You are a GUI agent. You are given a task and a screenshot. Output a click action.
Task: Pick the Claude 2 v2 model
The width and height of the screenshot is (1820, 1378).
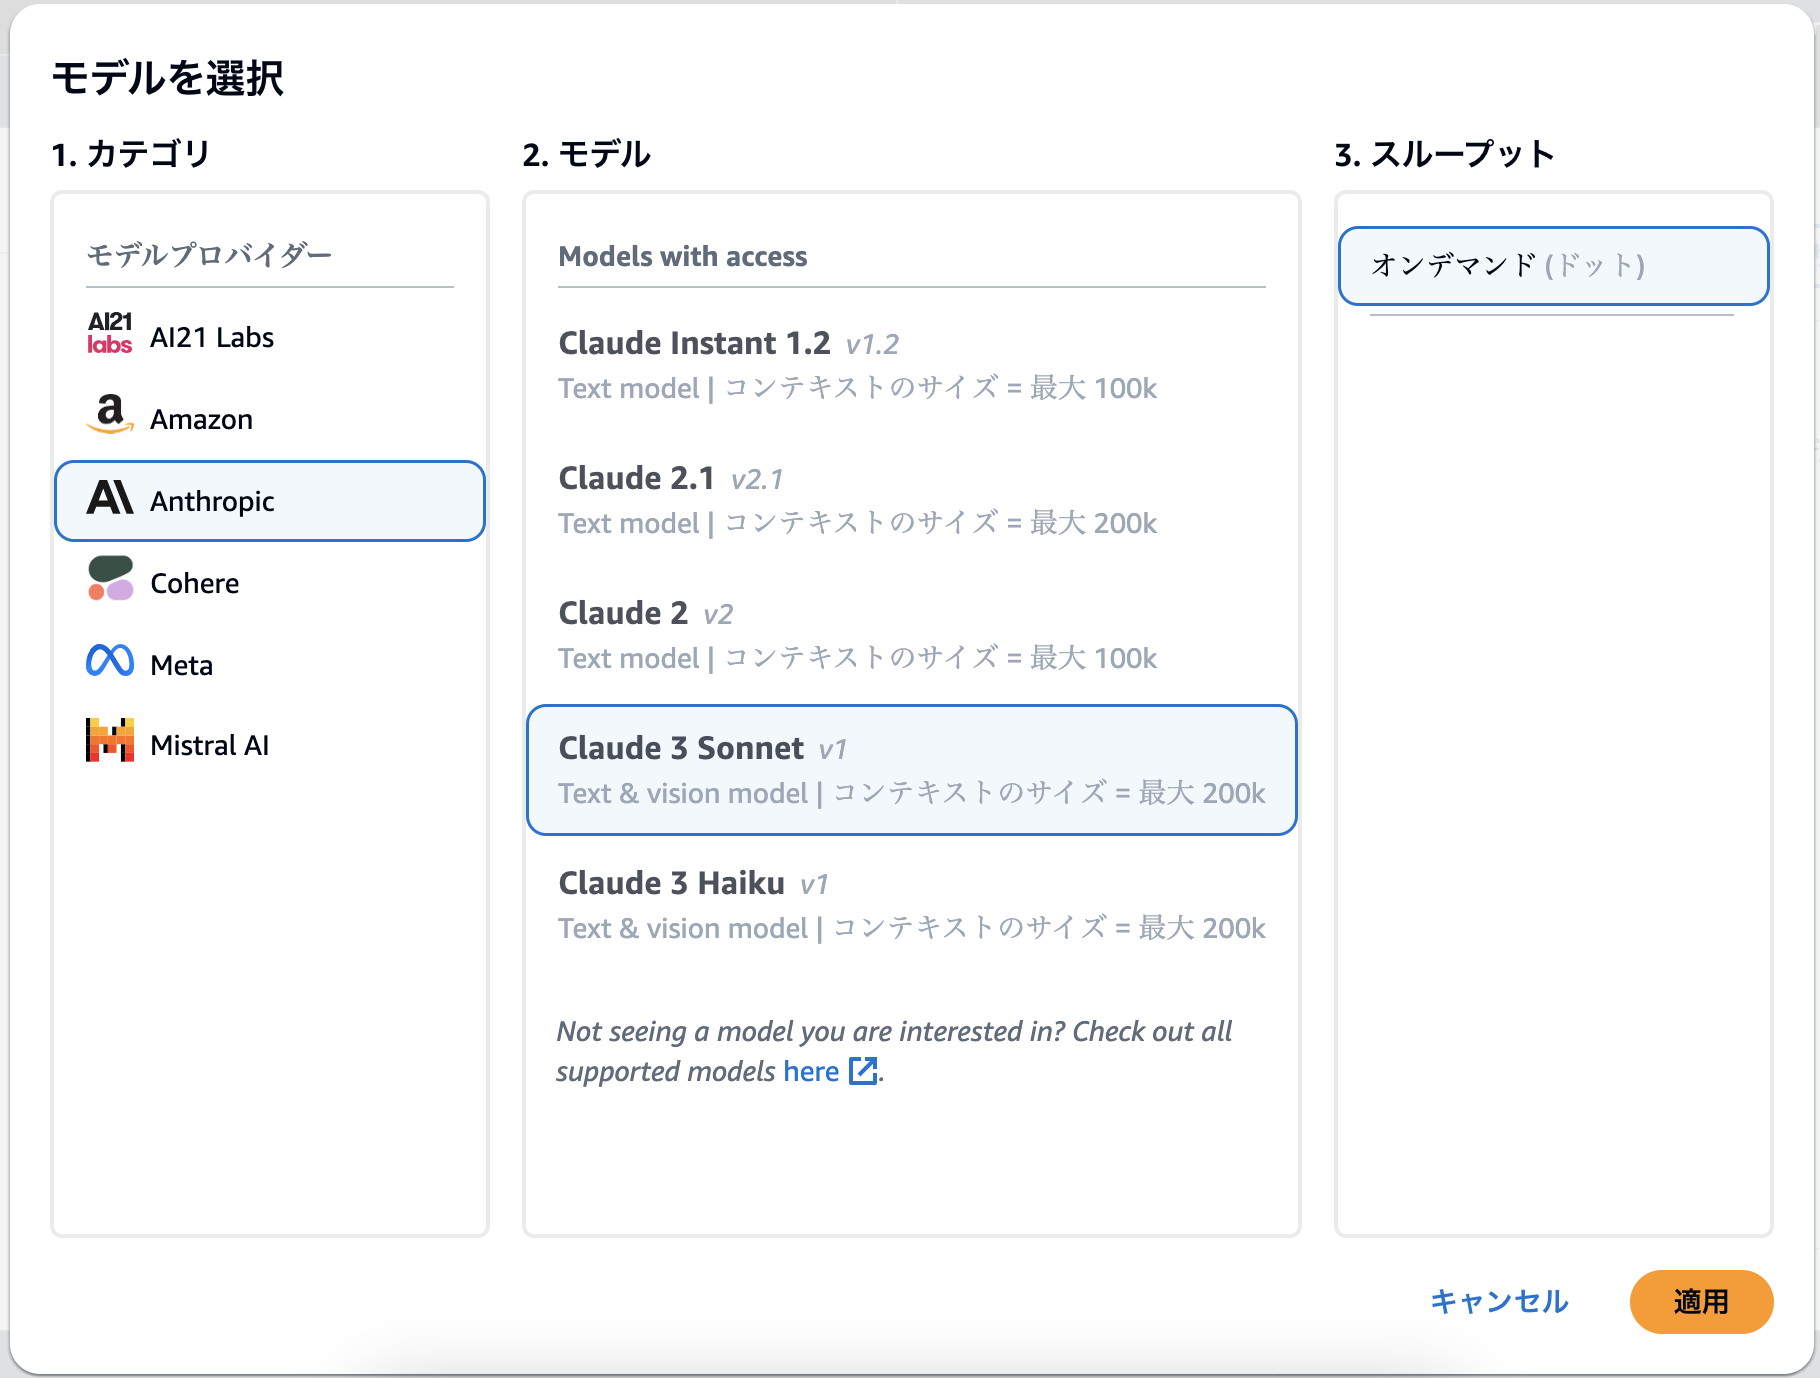pos(912,635)
